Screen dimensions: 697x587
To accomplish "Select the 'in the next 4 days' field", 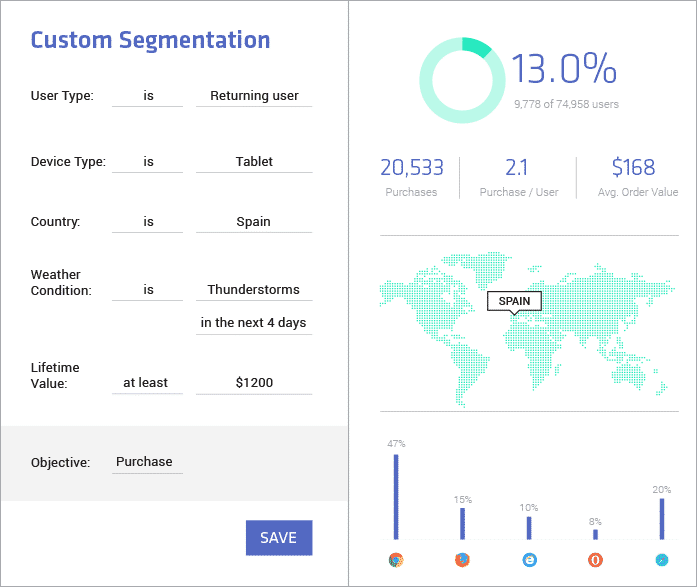I will click(x=254, y=323).
